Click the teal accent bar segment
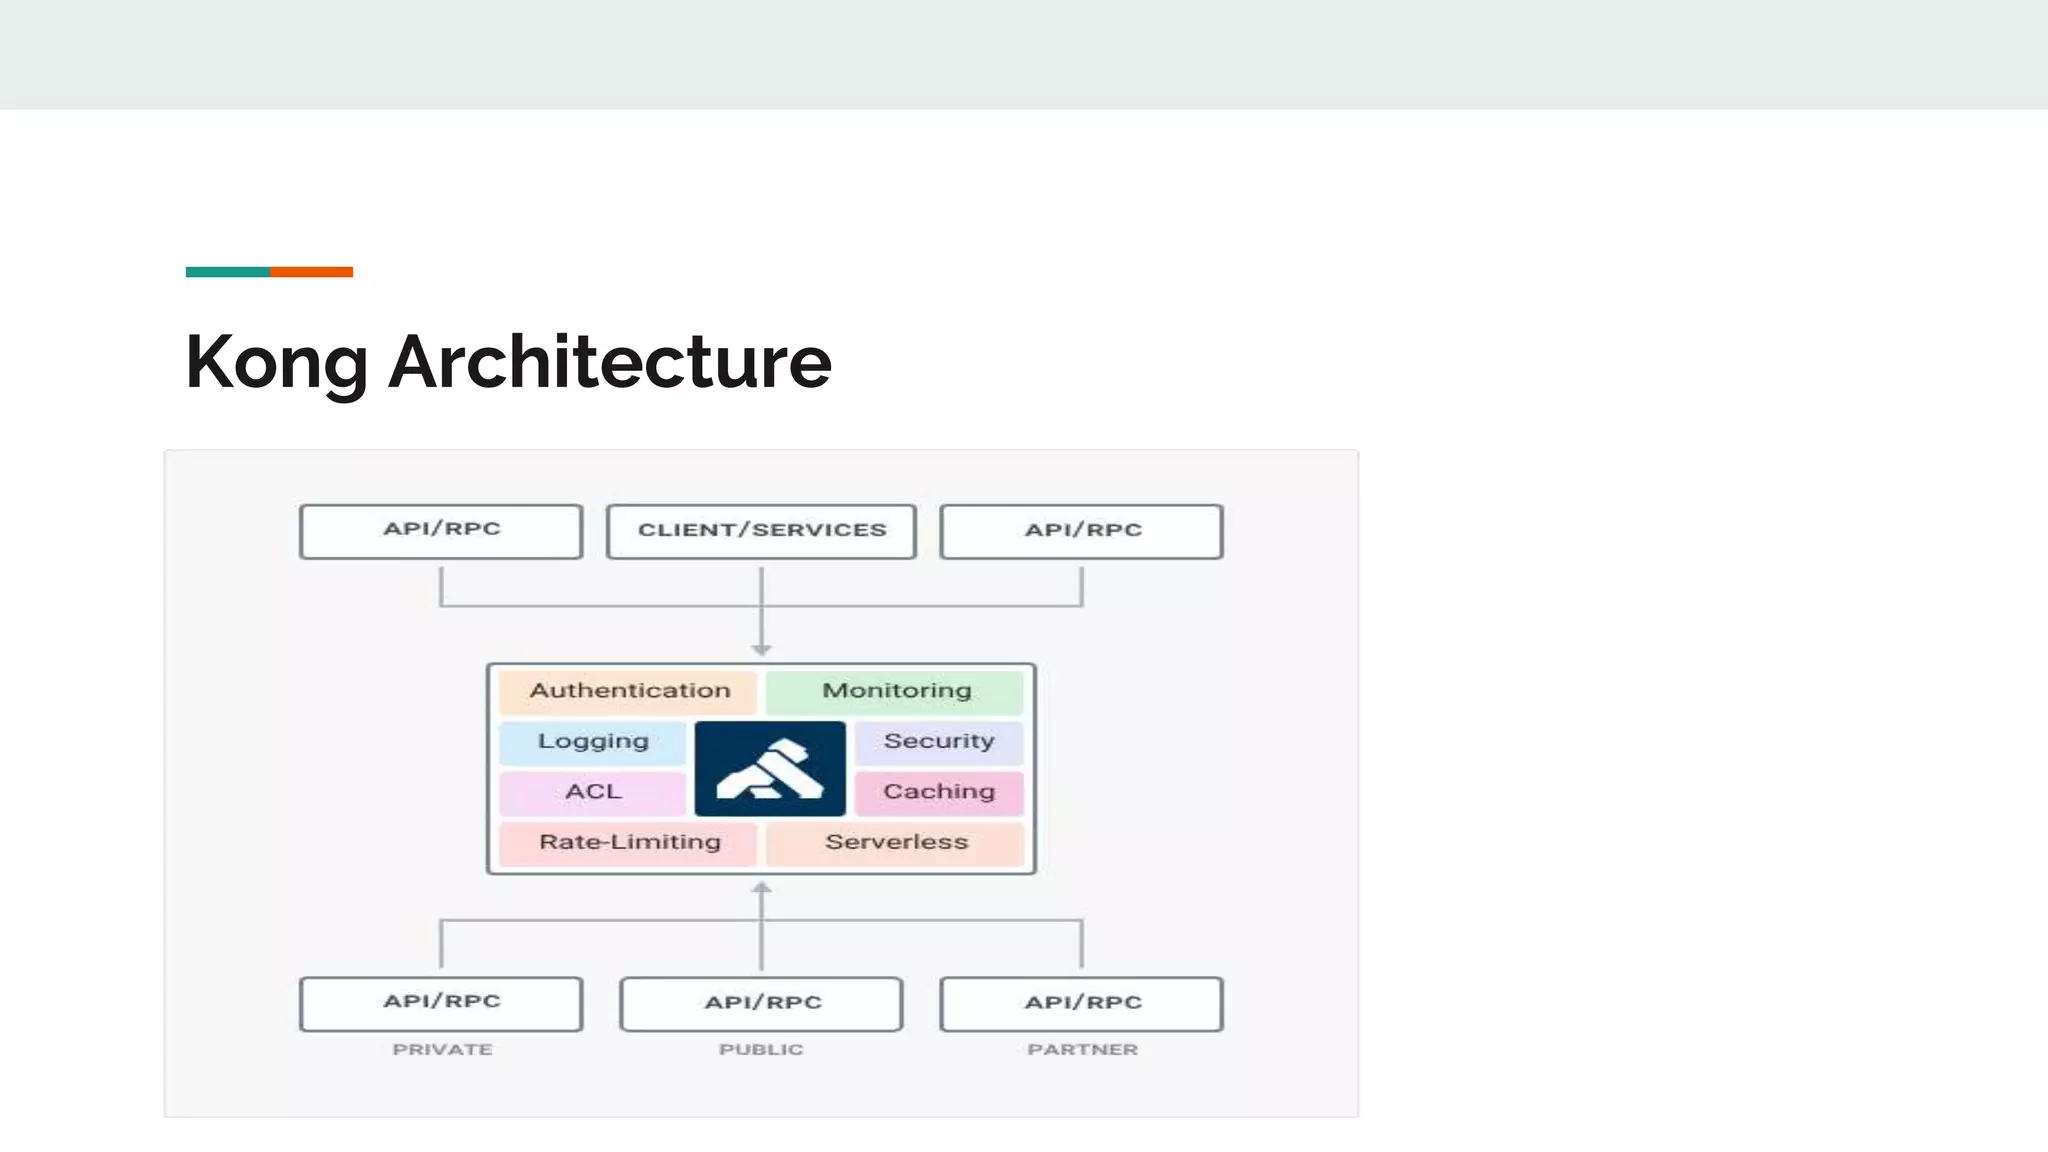This screenshot has height=1152, width=2048. coord(227,272)
